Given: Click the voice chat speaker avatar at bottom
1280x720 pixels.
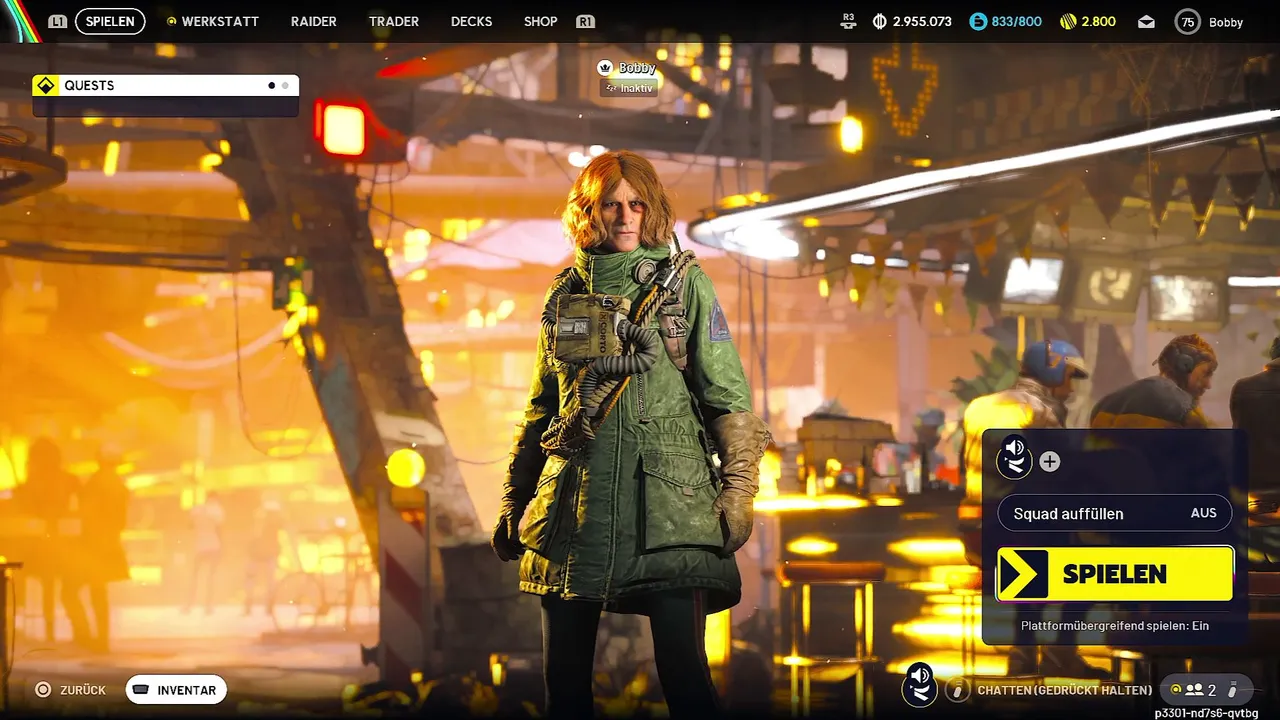Looking at the screenshot, I should tap(920, 685).
